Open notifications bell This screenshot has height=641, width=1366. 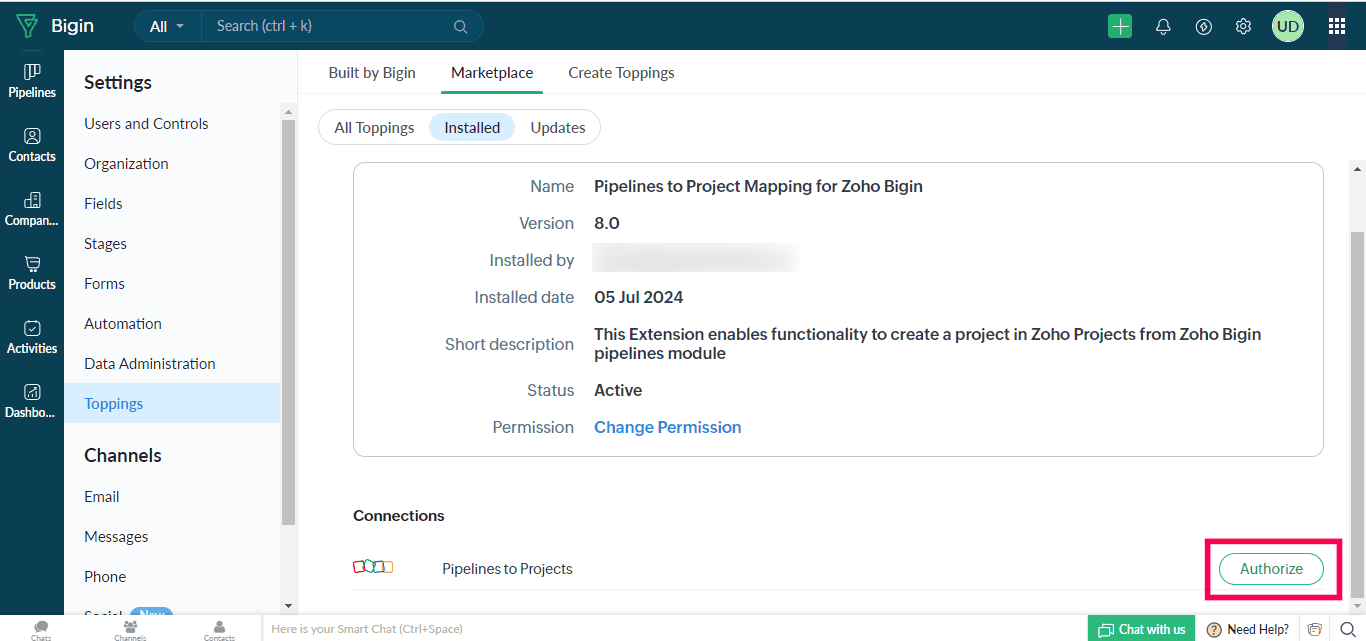click(1163, 27)
